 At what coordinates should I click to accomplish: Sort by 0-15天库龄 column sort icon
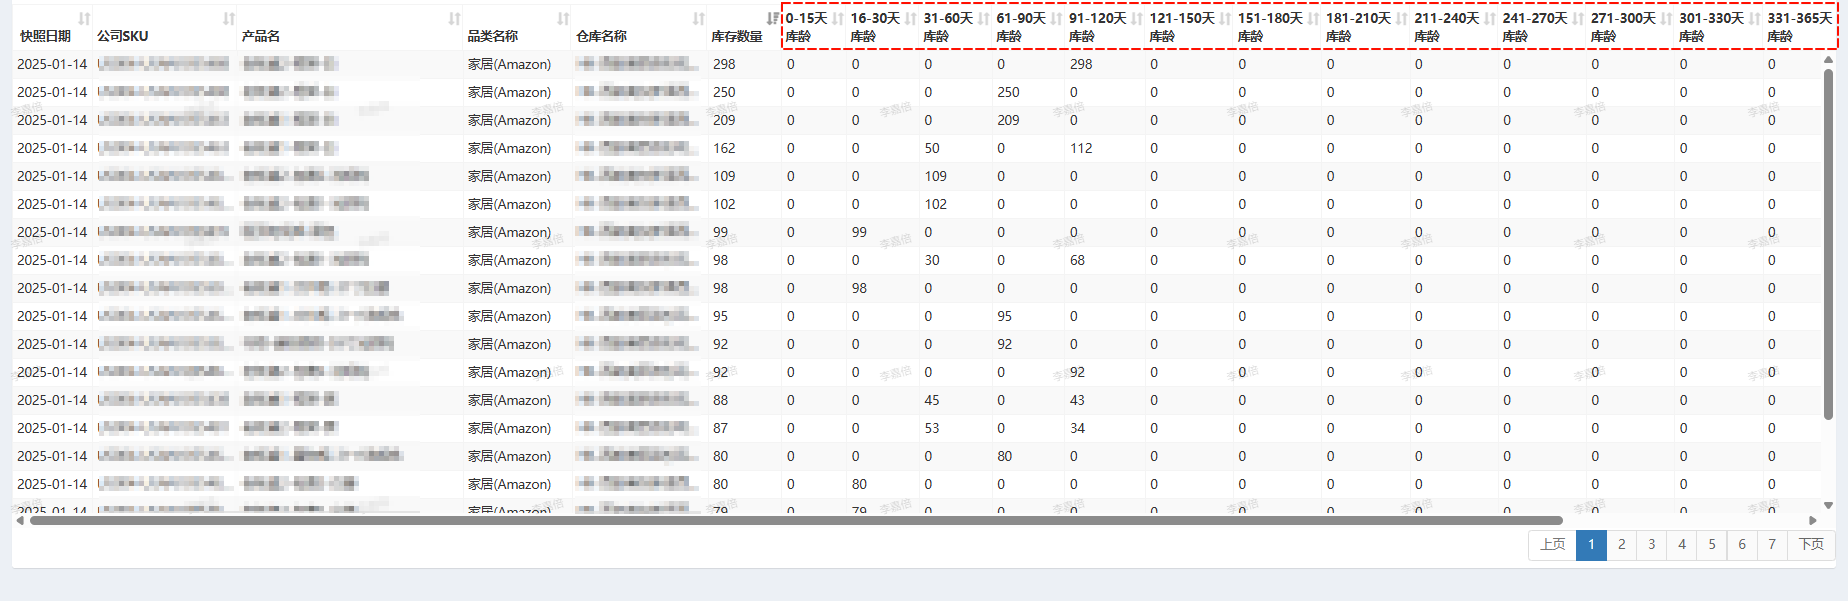tap(838, 19)
